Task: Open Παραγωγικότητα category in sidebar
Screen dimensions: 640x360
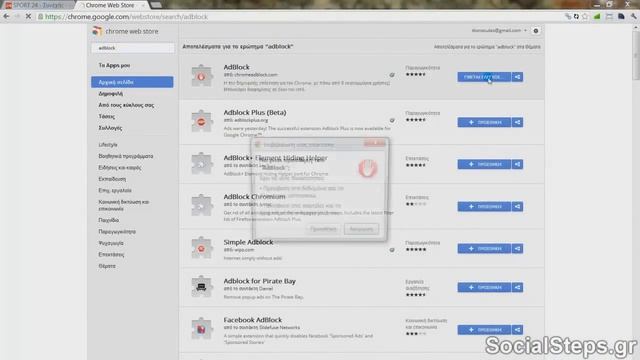Action: [117, 231]
